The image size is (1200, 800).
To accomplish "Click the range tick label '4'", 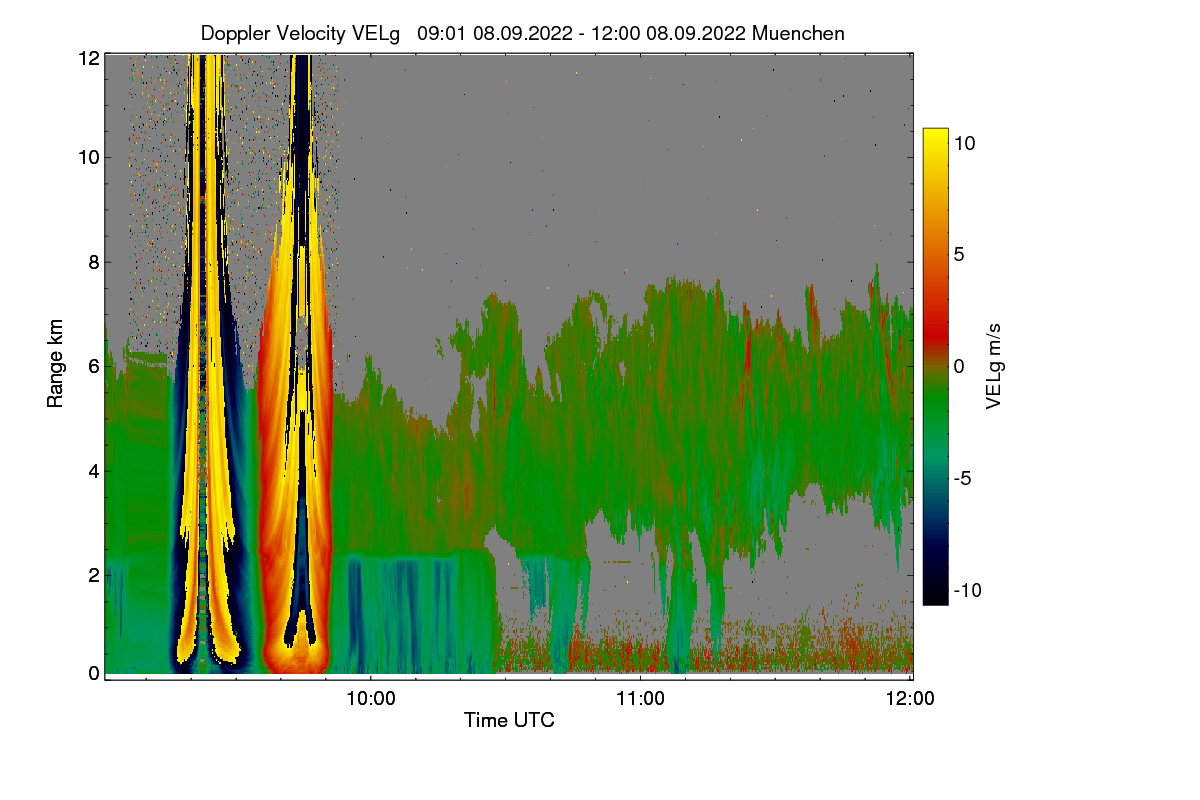I will tap(94, 471).
